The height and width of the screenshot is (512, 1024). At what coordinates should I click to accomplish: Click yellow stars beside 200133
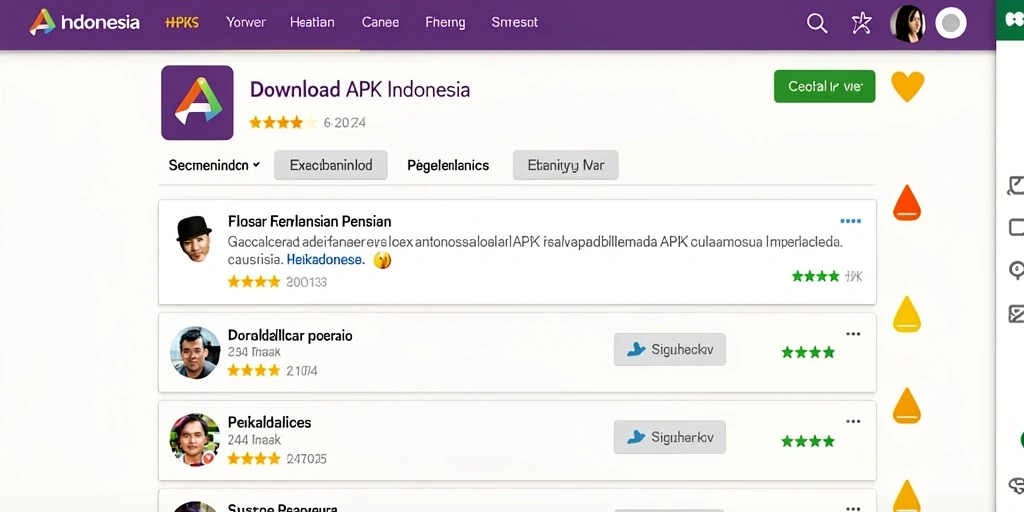(254, 281)
